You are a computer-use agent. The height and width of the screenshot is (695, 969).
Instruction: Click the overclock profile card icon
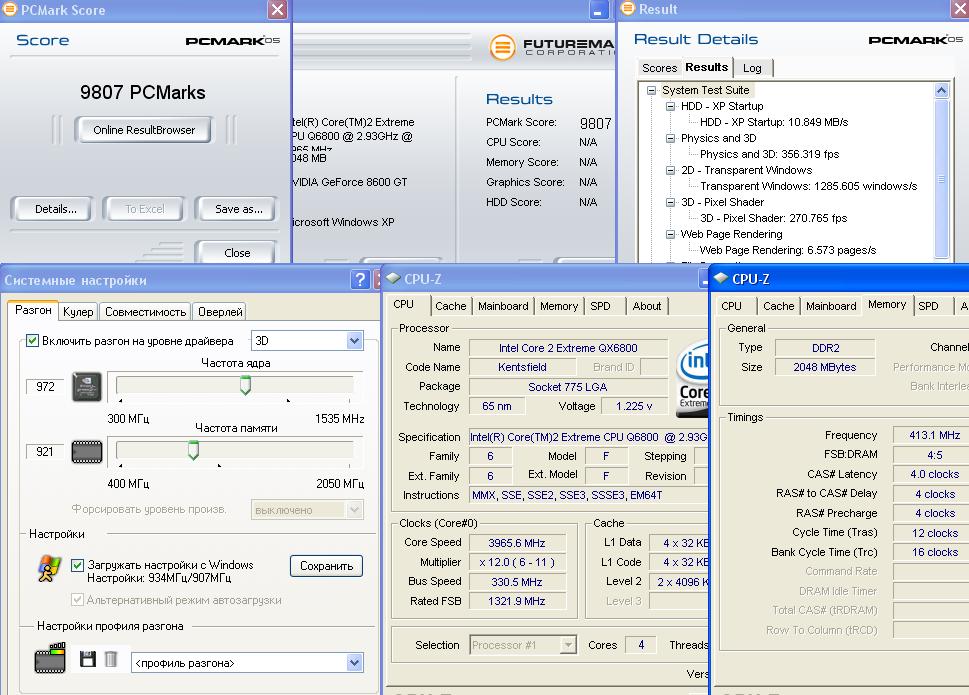[x=50, y=658]
